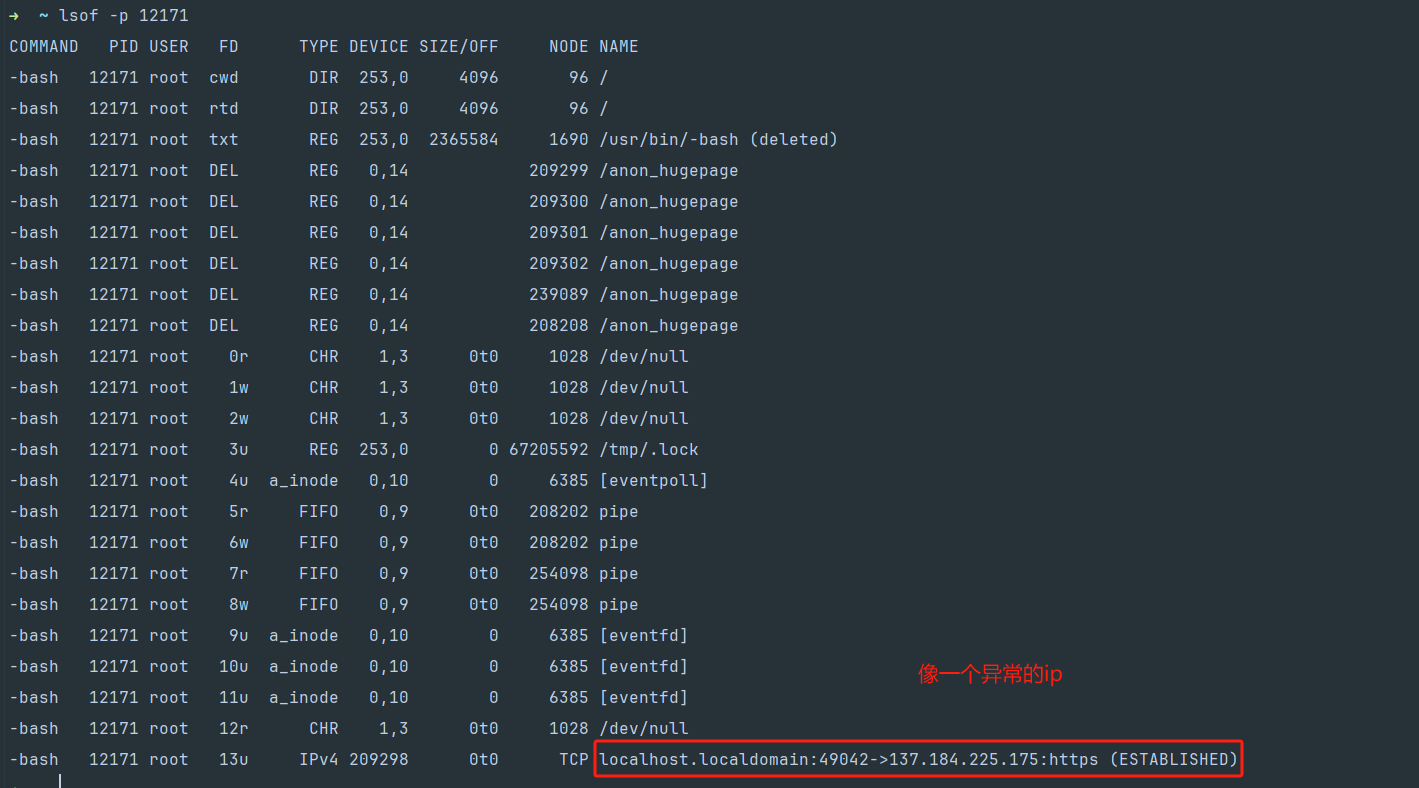Click the size value 2365584

pyautogui.click(x=464, y=140)
